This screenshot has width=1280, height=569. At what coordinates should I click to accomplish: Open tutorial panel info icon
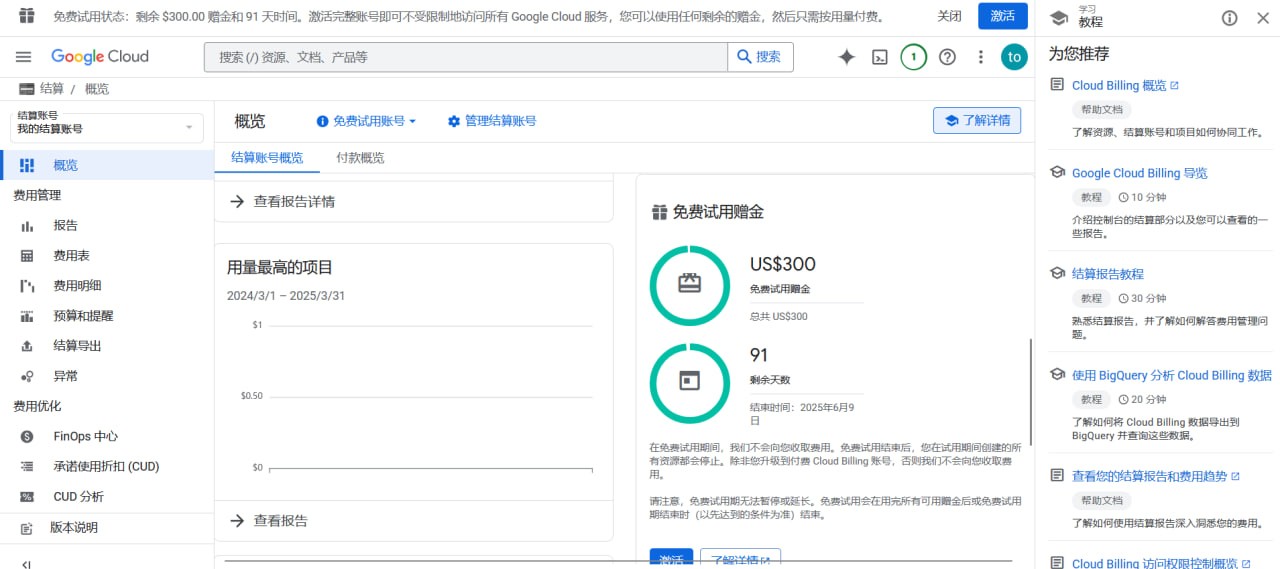coord(1230,18)
